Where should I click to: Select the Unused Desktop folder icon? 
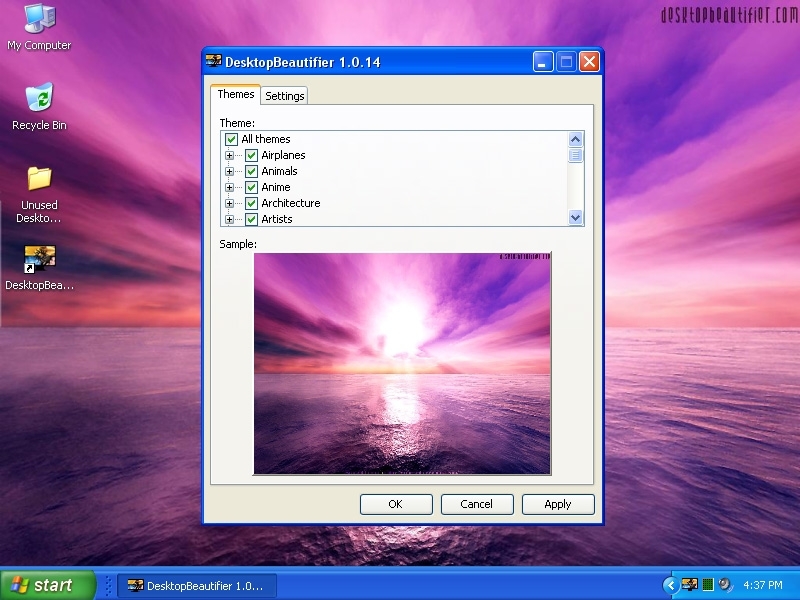[39, 194]
